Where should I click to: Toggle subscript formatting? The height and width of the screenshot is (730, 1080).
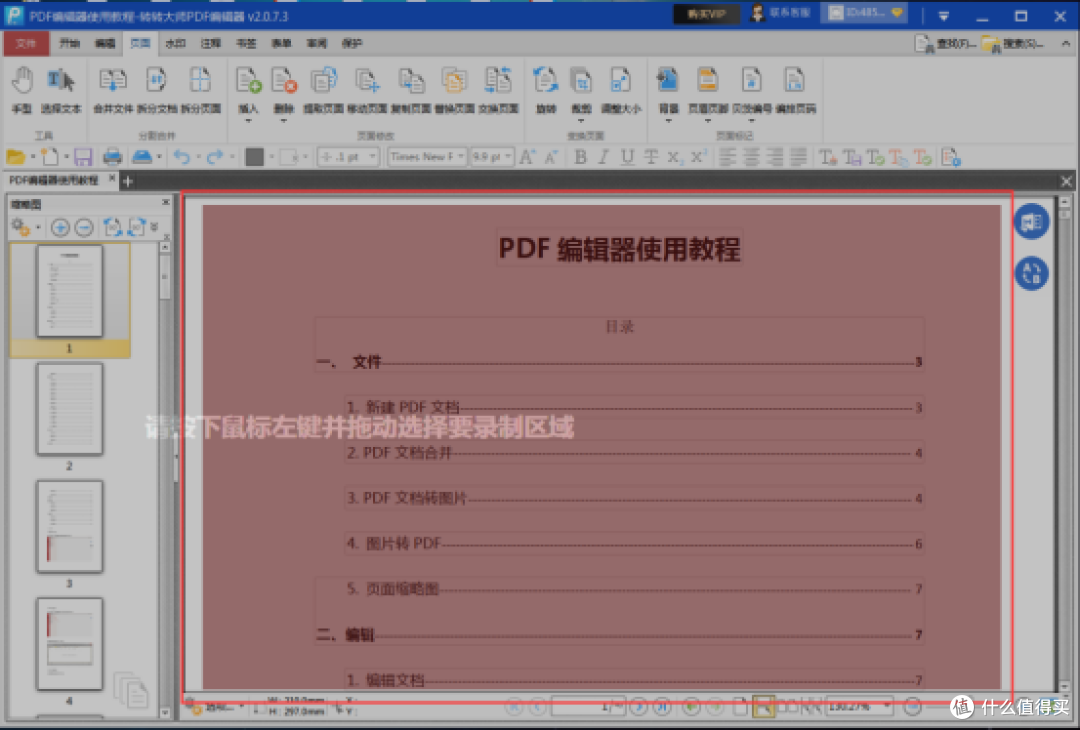point(674,158)
